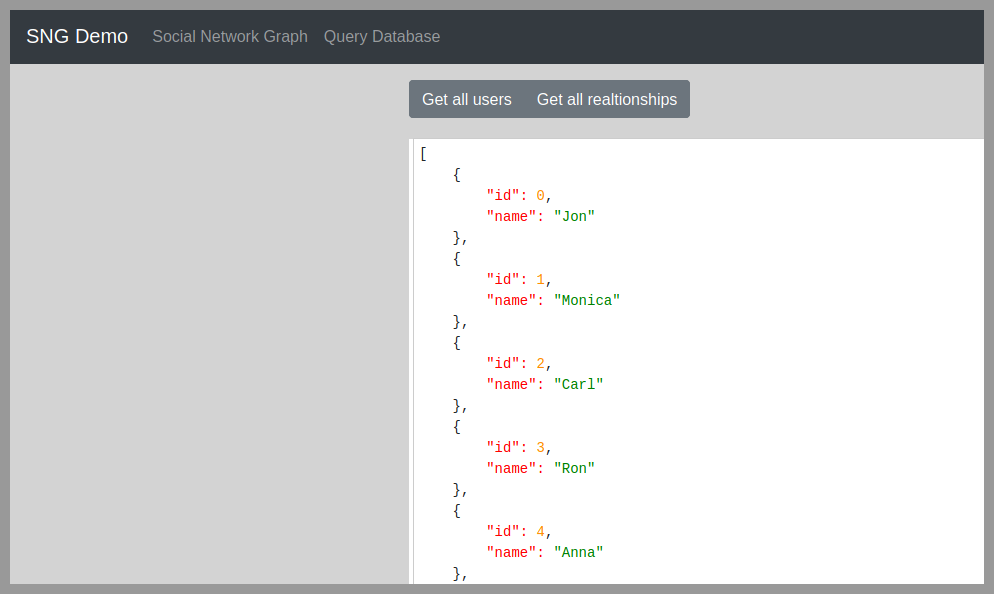Viewport: 994px width, 594px height.
Task: Select the id value 1 for Monica
Action: (x=540, y=279)
